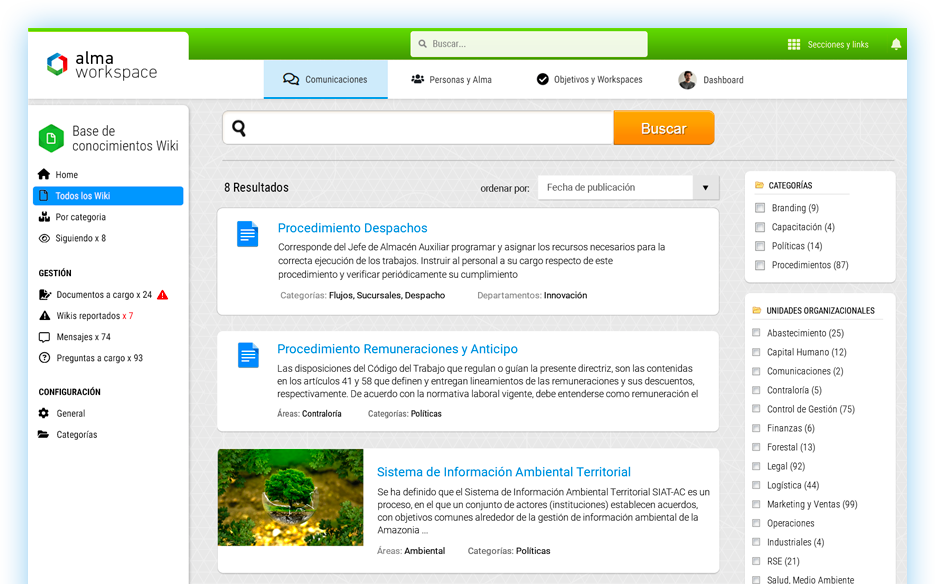
Task: Open the Dashboard tab
Action: (711, 80)
